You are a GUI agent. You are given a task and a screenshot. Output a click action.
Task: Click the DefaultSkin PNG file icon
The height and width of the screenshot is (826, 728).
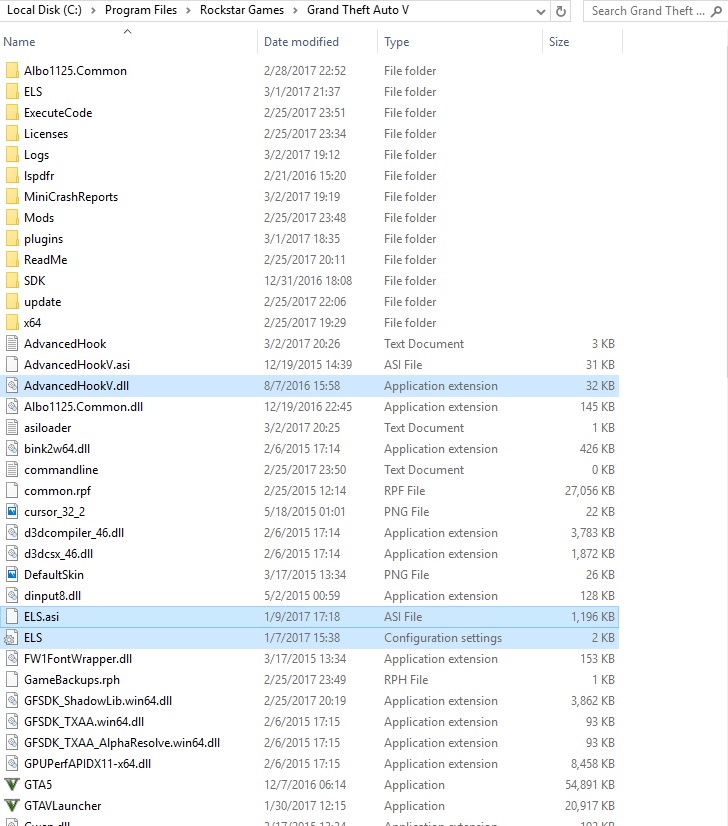[x=12, y=575]
